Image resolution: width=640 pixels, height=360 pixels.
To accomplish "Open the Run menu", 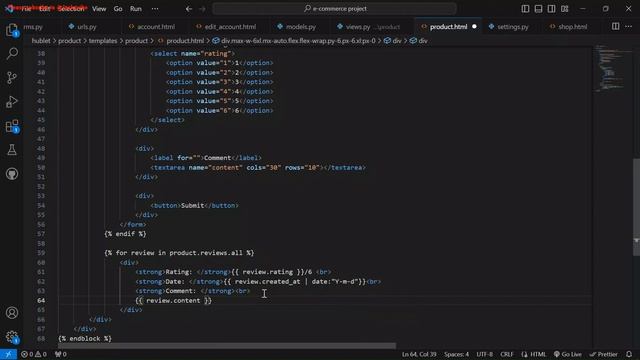I will tap(136, 9).
